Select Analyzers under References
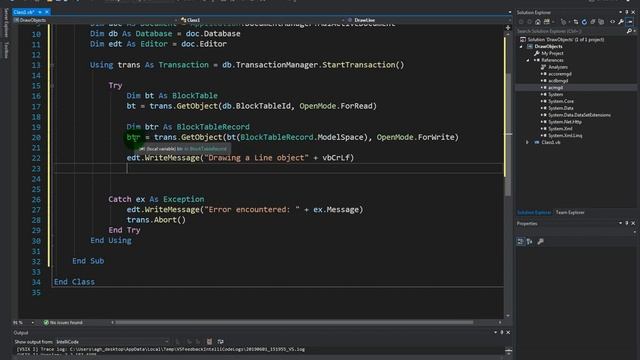Screen dimensions: 640x360 [x=558, y=67]
